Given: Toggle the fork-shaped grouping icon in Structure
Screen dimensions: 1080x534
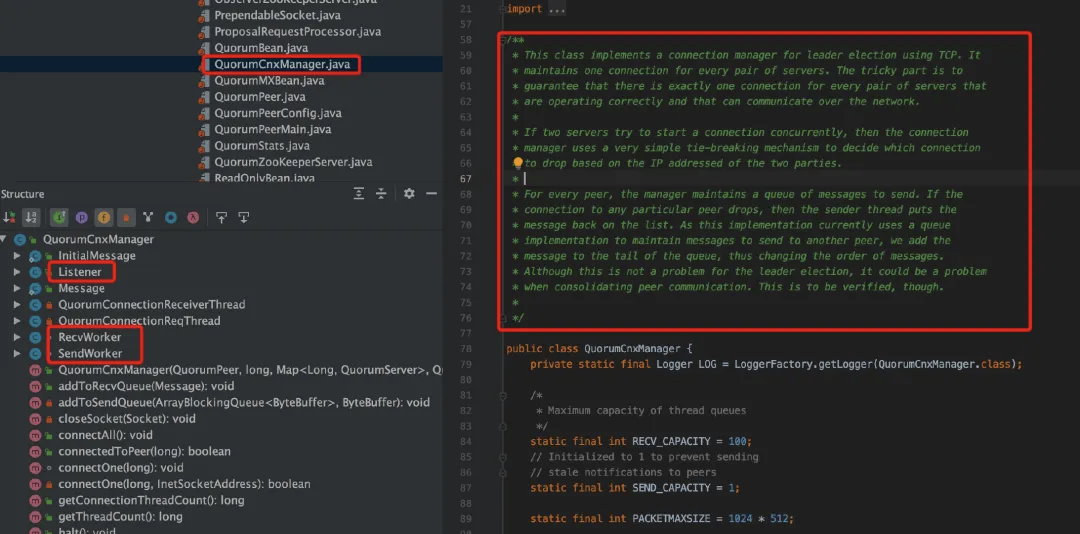Looking at the screenshot, I should (x=148, y=217).
